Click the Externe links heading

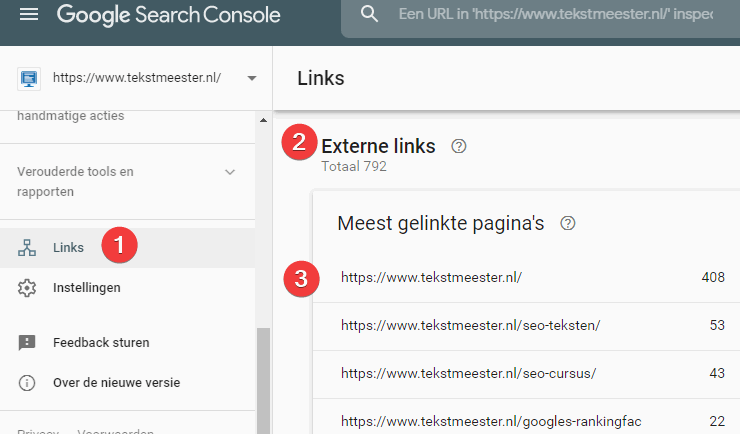click(x=378, y=146)
